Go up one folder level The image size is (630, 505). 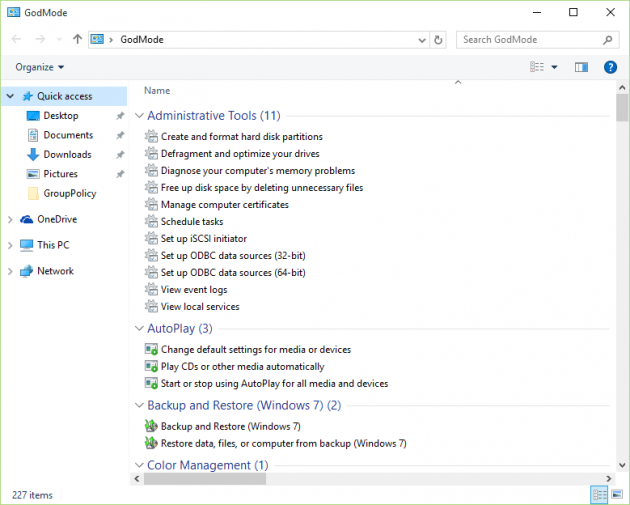[78, 39]
